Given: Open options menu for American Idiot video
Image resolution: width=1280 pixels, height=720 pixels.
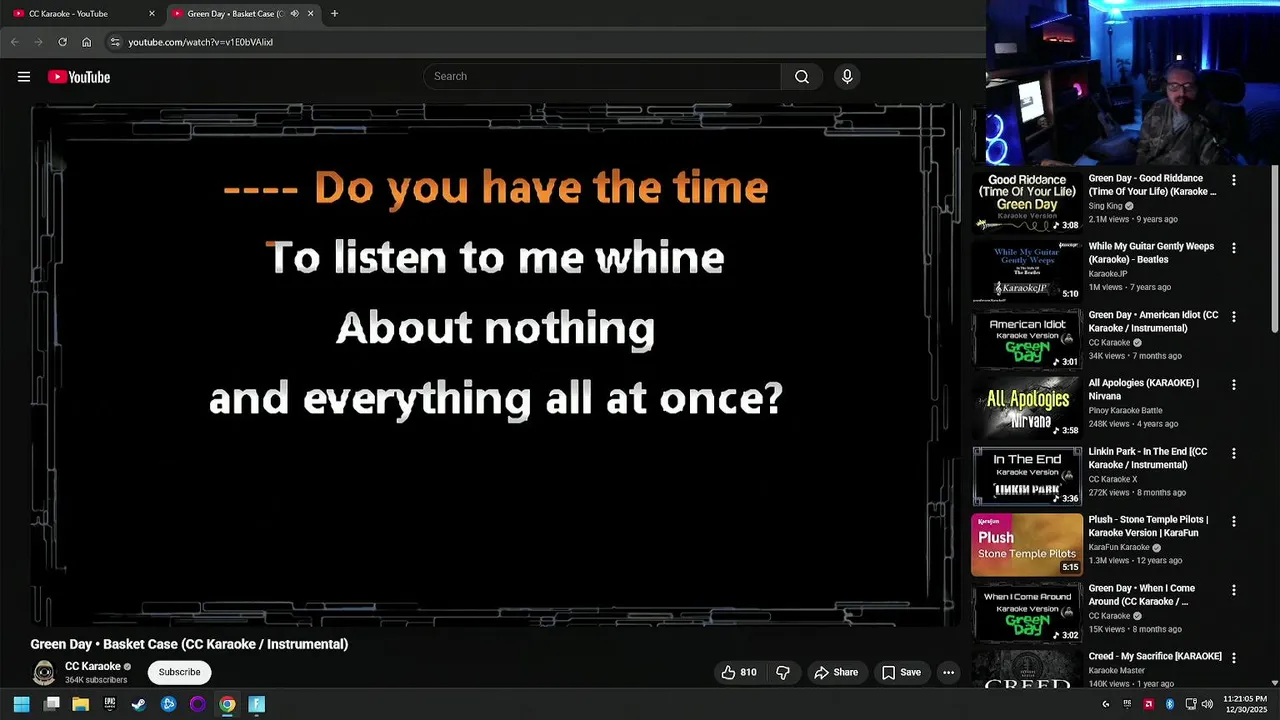Looking at the screenshot, I should point(1233,316).
